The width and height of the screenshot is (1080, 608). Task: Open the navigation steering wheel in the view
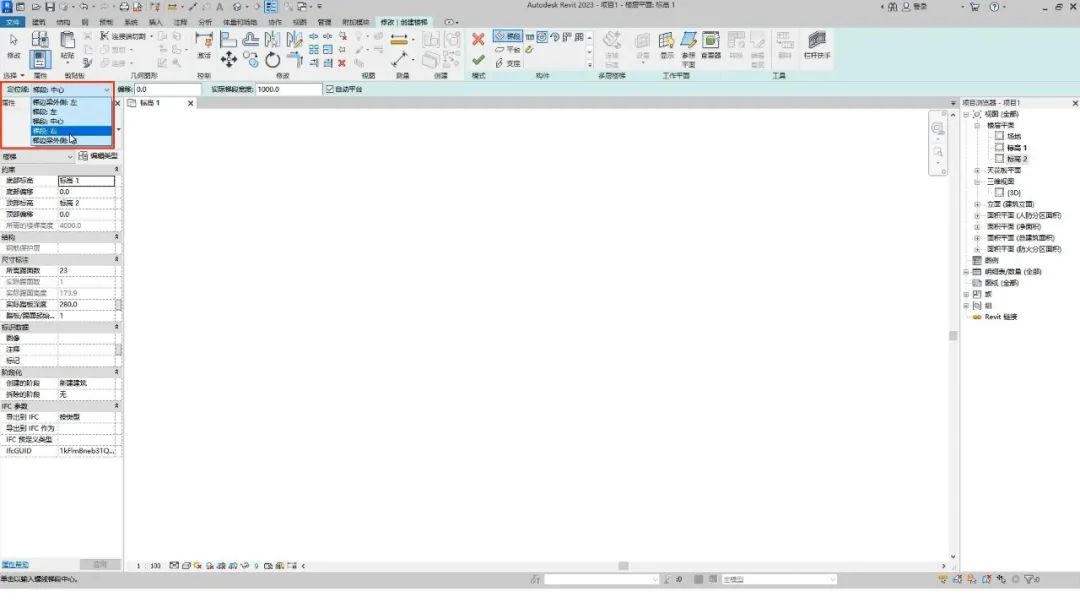[x=937, y=129]
